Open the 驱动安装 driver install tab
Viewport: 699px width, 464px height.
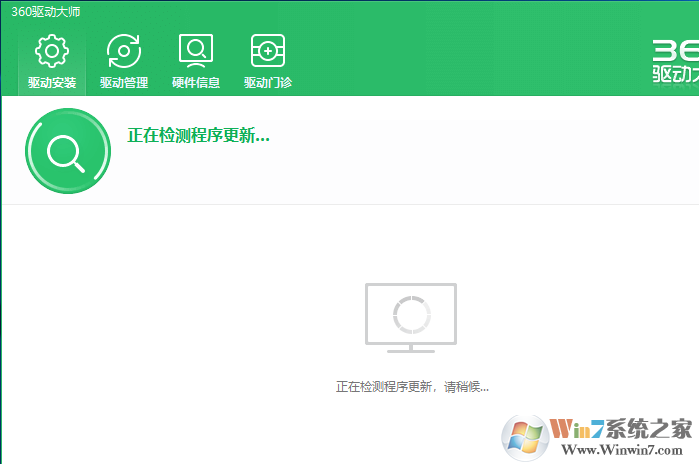[52, 62]
